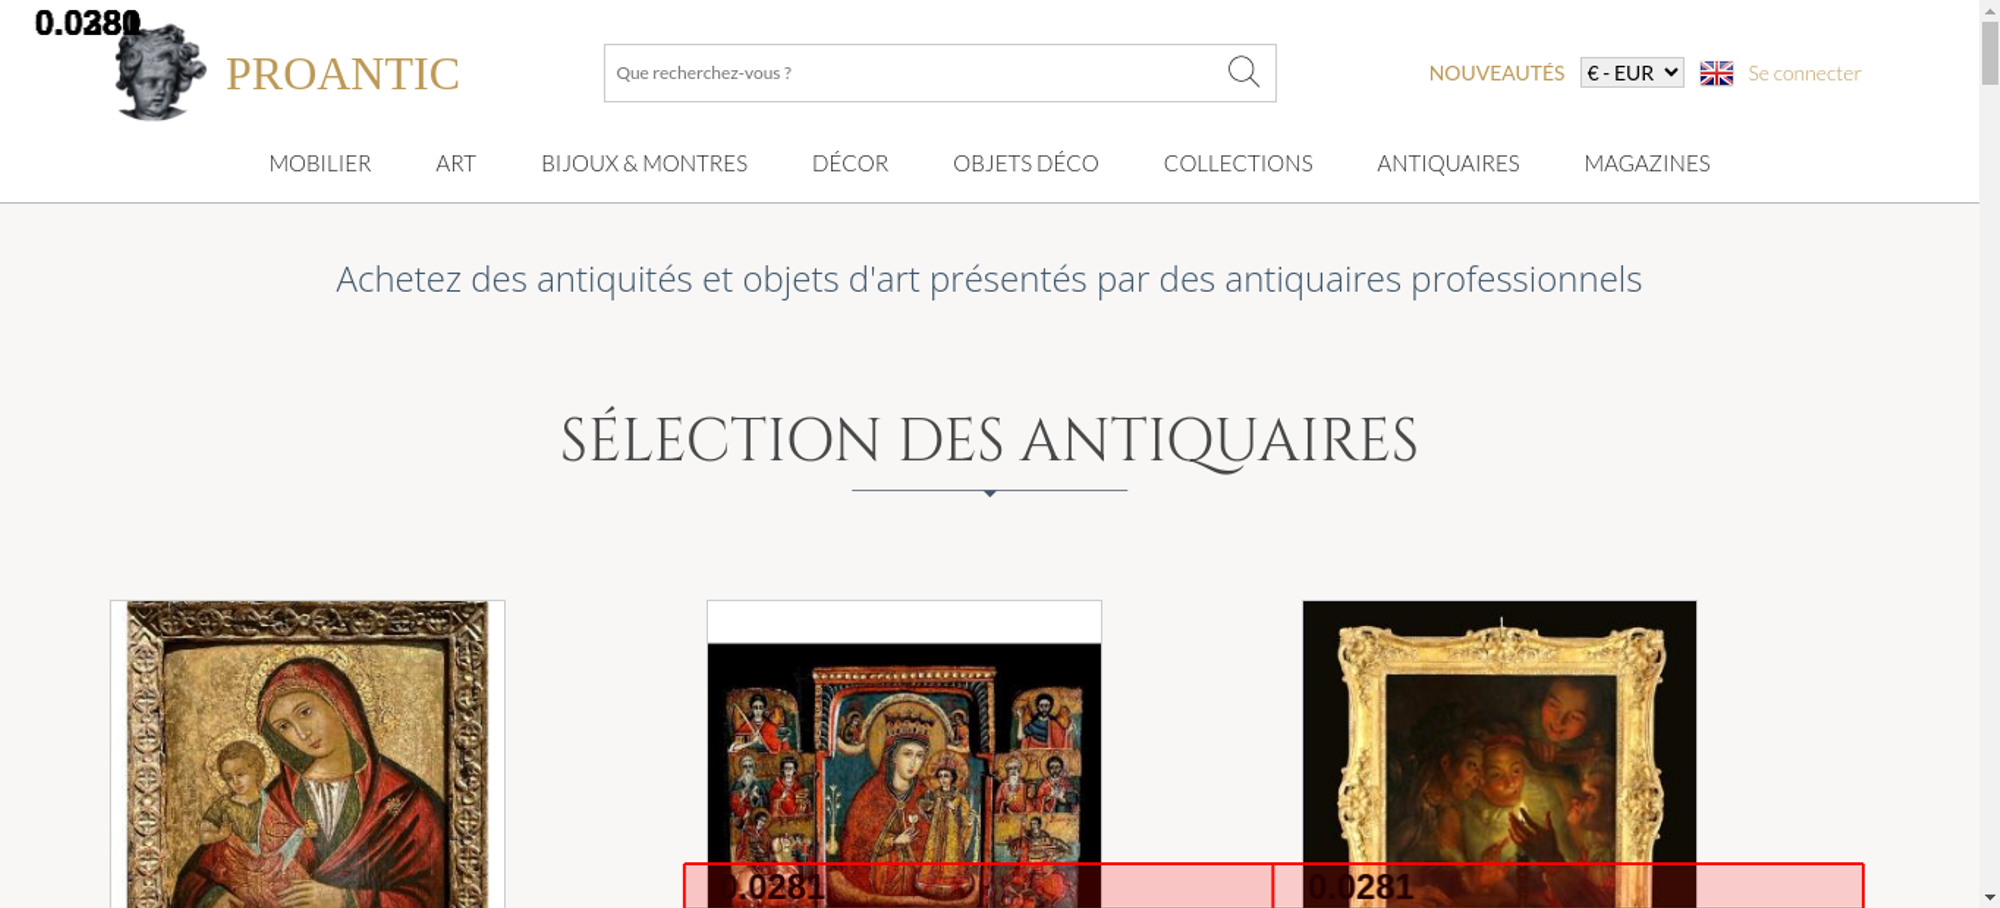Open the Mobilier menu

[x=320, y=163]
